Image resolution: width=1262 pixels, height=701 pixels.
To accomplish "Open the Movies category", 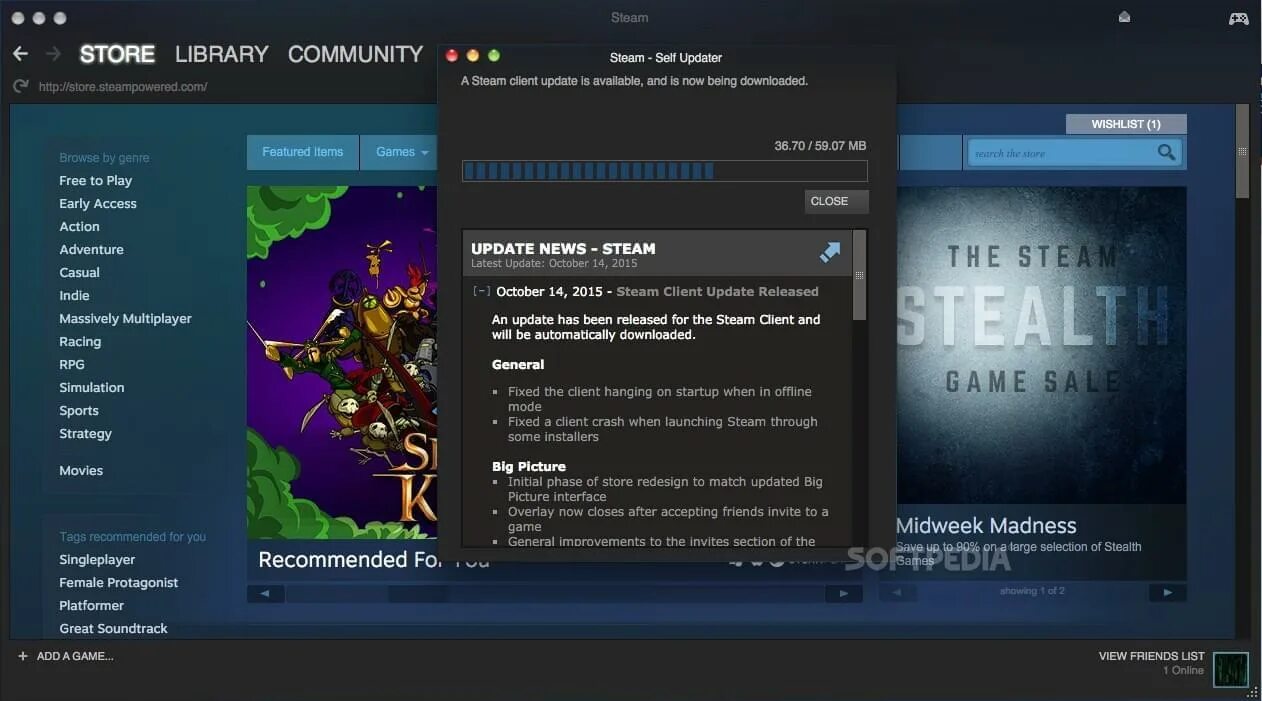I will coord(81,471).
